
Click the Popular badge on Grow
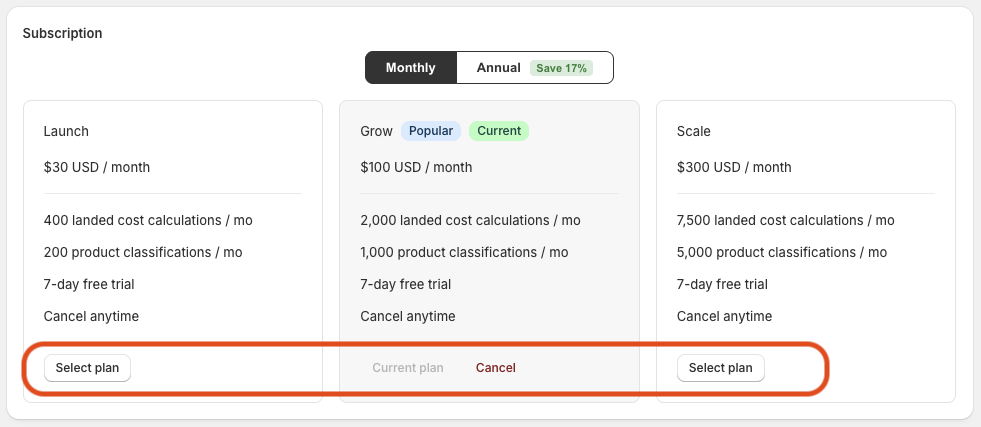pos(430,131)
